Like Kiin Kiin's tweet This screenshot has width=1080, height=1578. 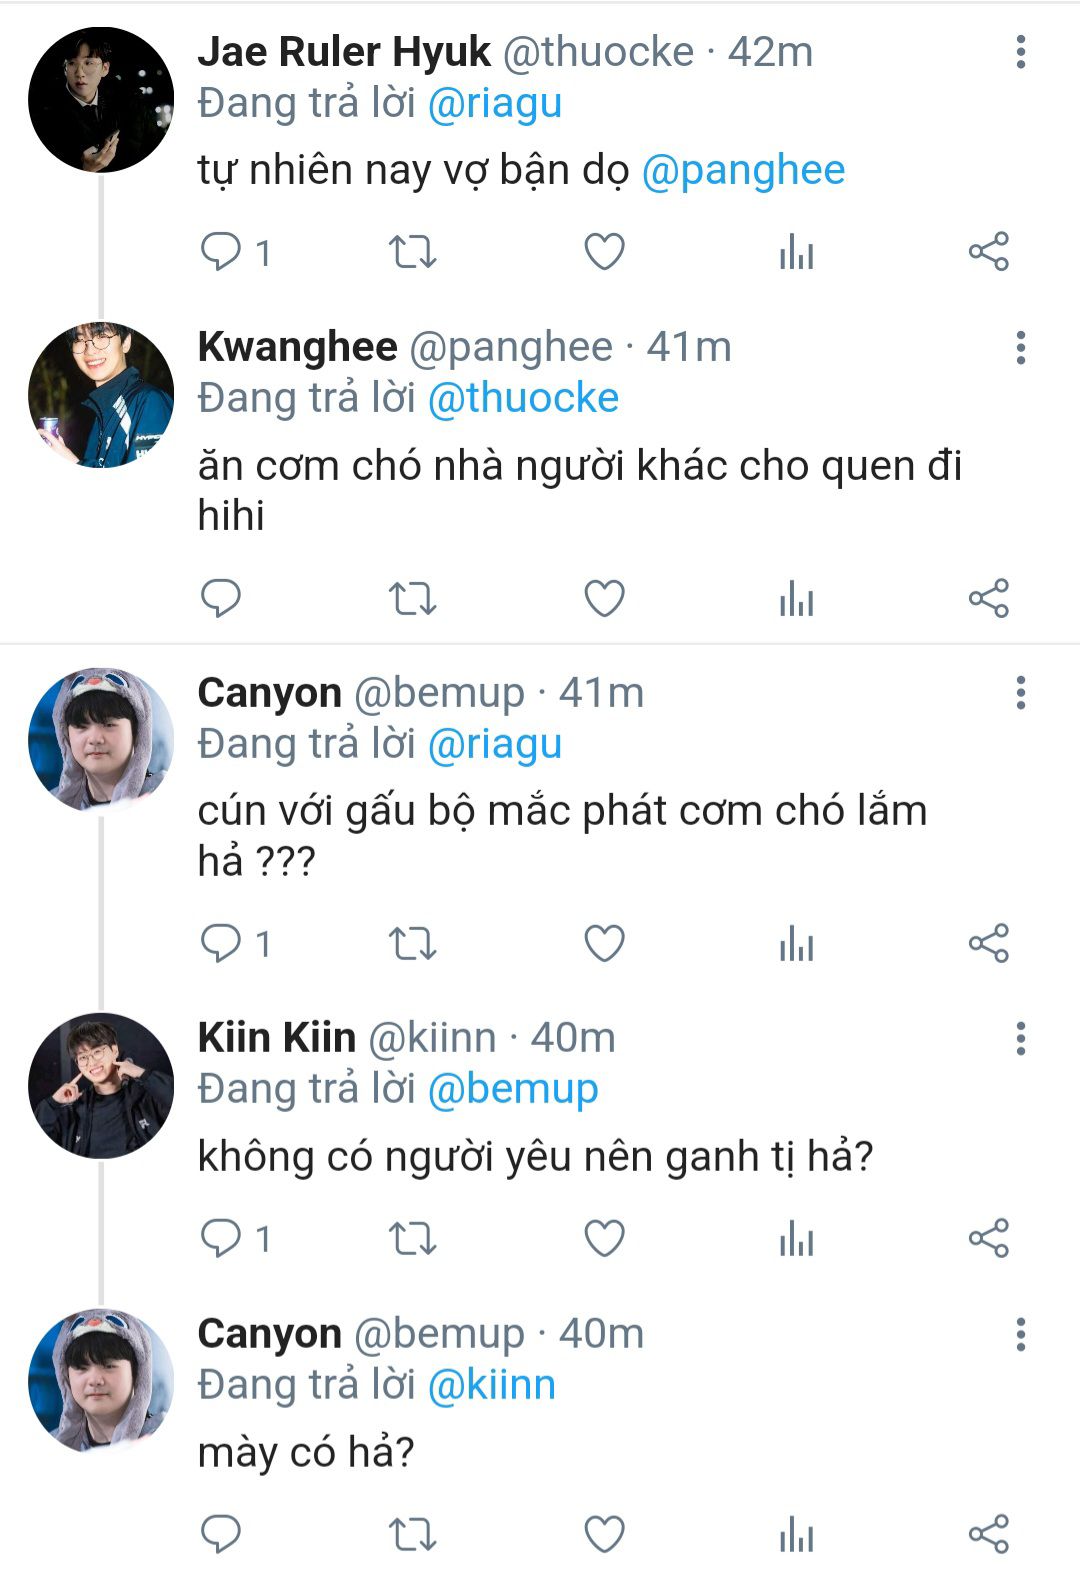pyautogui.click(x=604, y=1239)
